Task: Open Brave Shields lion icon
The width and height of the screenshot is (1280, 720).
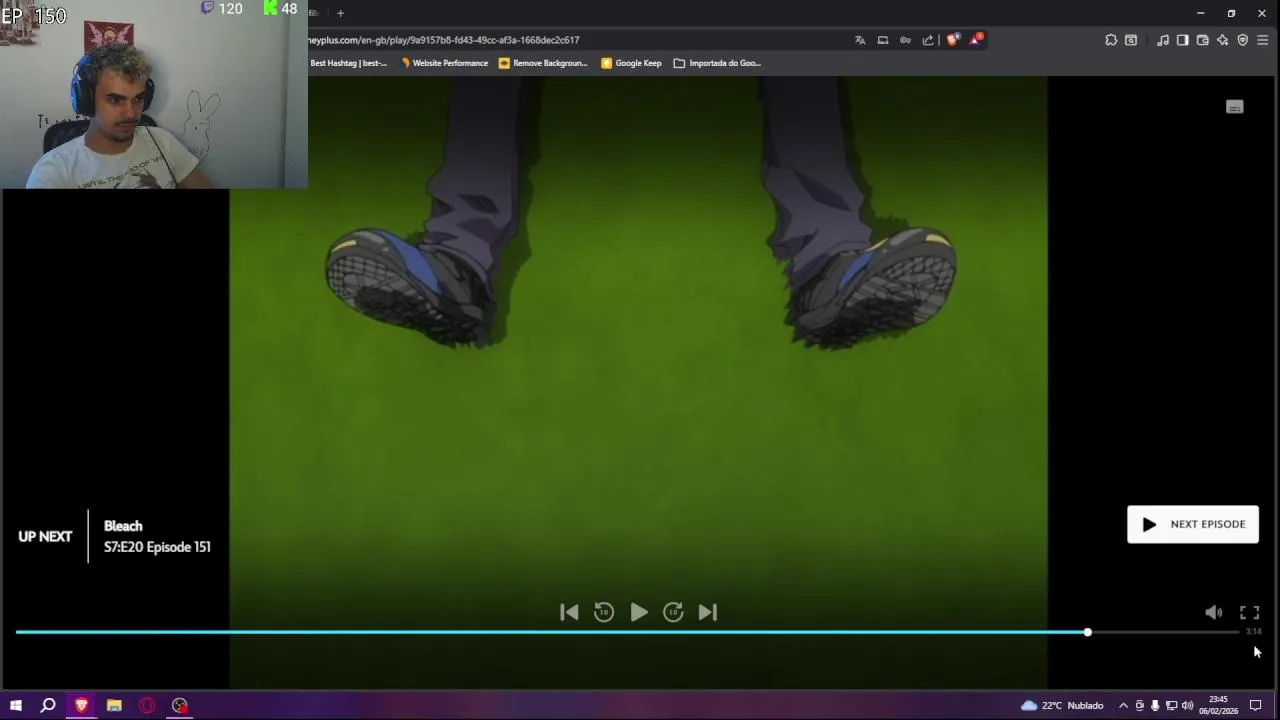Action: 952,40
